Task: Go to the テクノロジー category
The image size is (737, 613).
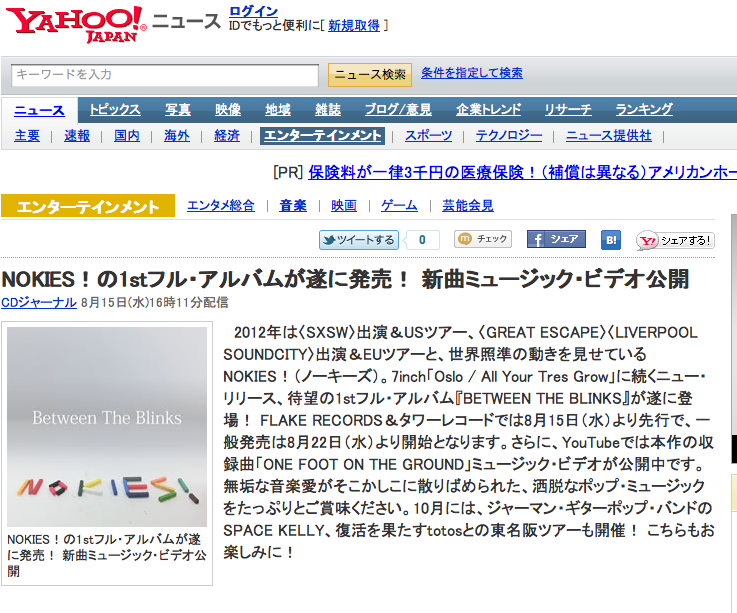Action: tap(509, 136)
